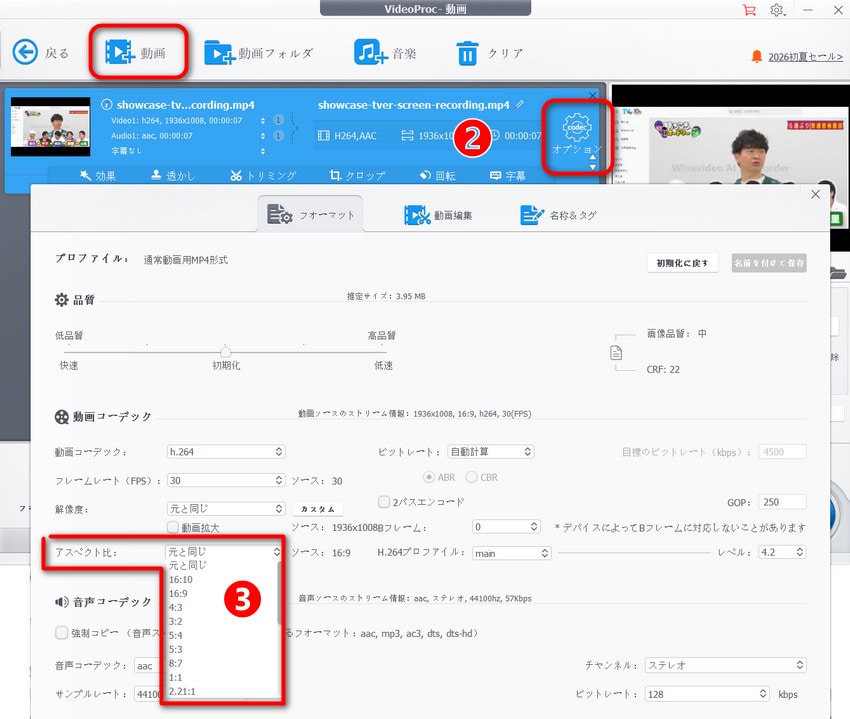Viewport: 850px width, 719px height.
Task: Open the Video1 track selector arrows
Action: click(262, 120)
